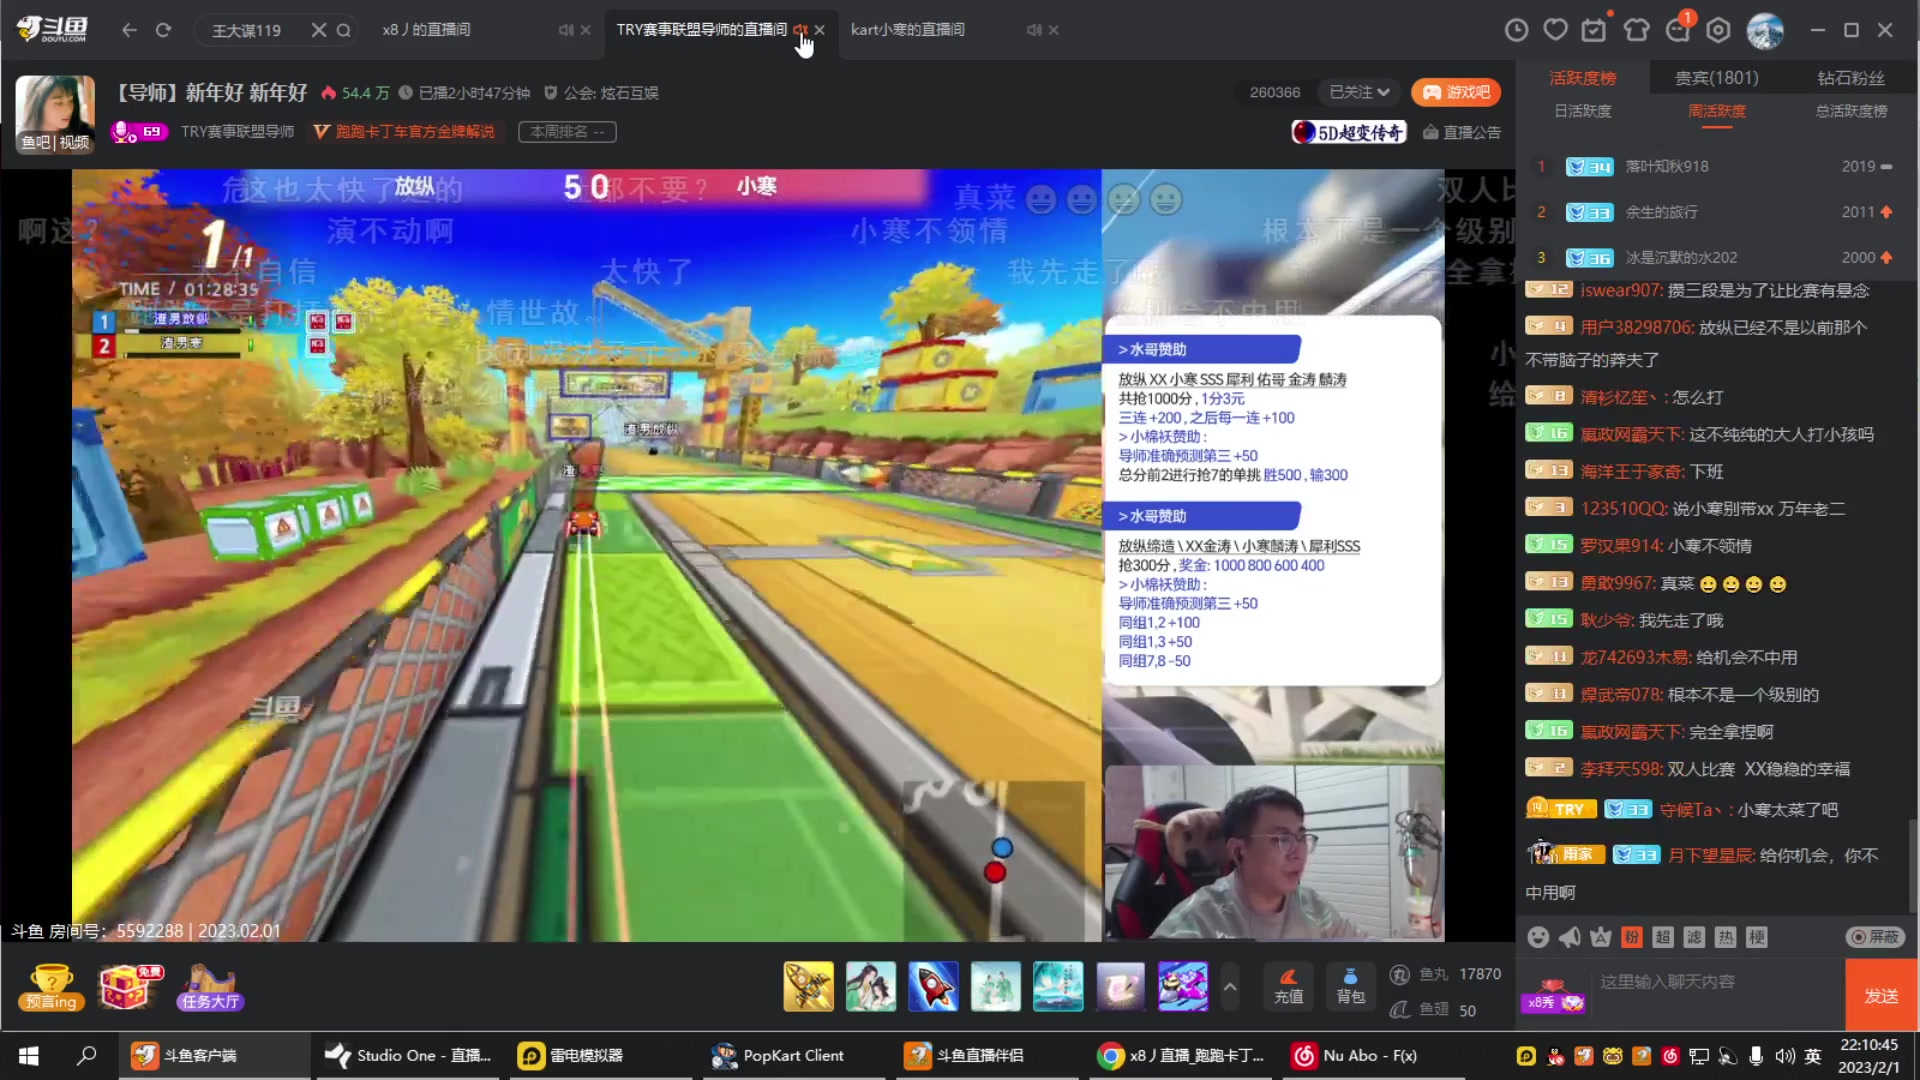The image size is (1920, 1080).
Task: Send the message with the 发送 button
Action: (x=1881, y=996)
